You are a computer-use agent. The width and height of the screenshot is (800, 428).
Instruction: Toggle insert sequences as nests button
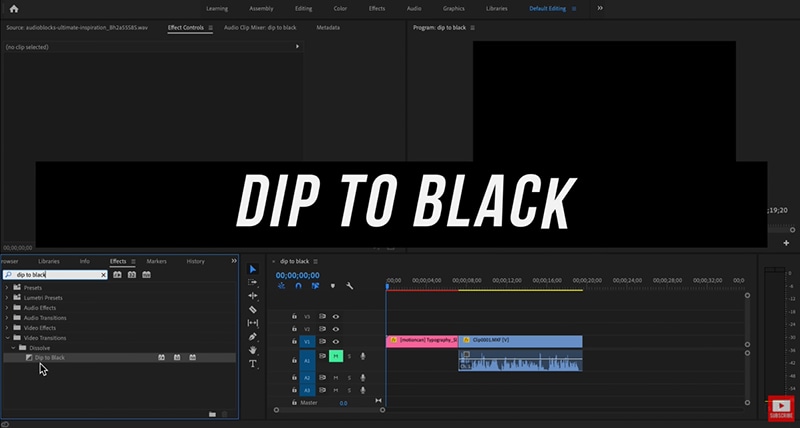[282, 286]
